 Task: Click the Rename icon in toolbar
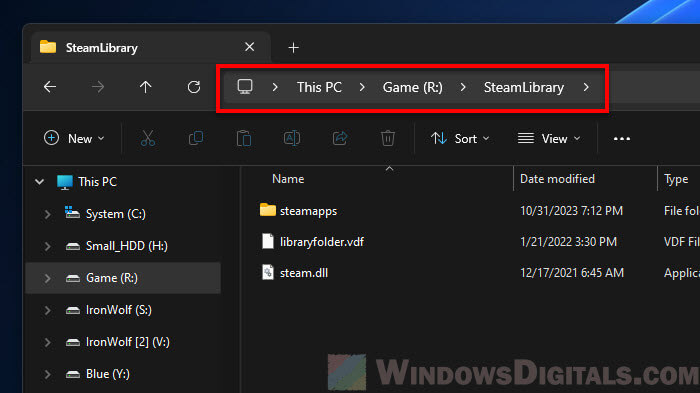pyautogui.click(x=292, y=138)
